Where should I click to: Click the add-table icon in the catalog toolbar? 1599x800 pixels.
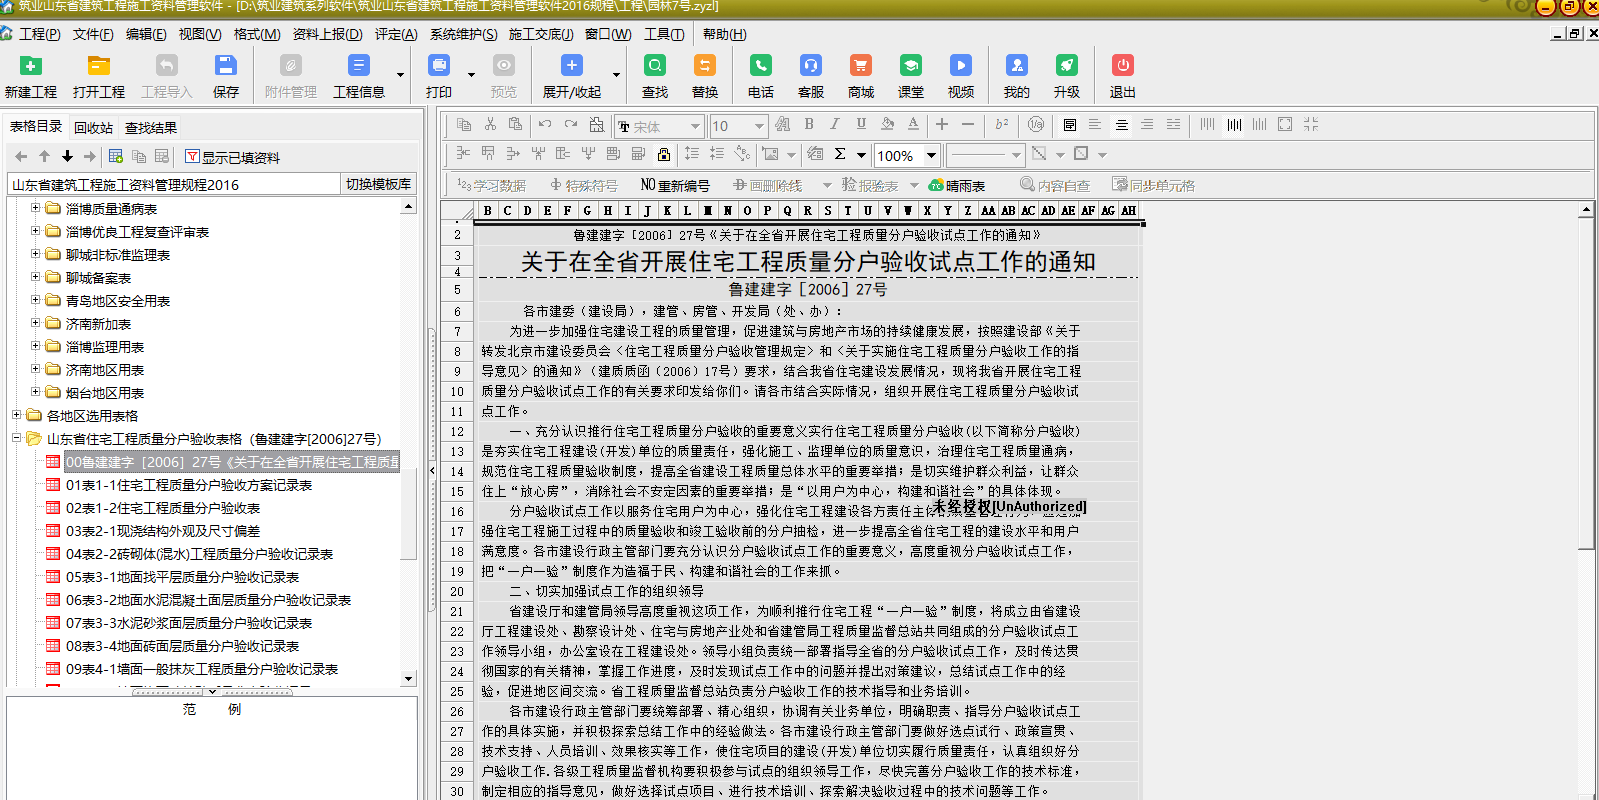tap(116, 157)
